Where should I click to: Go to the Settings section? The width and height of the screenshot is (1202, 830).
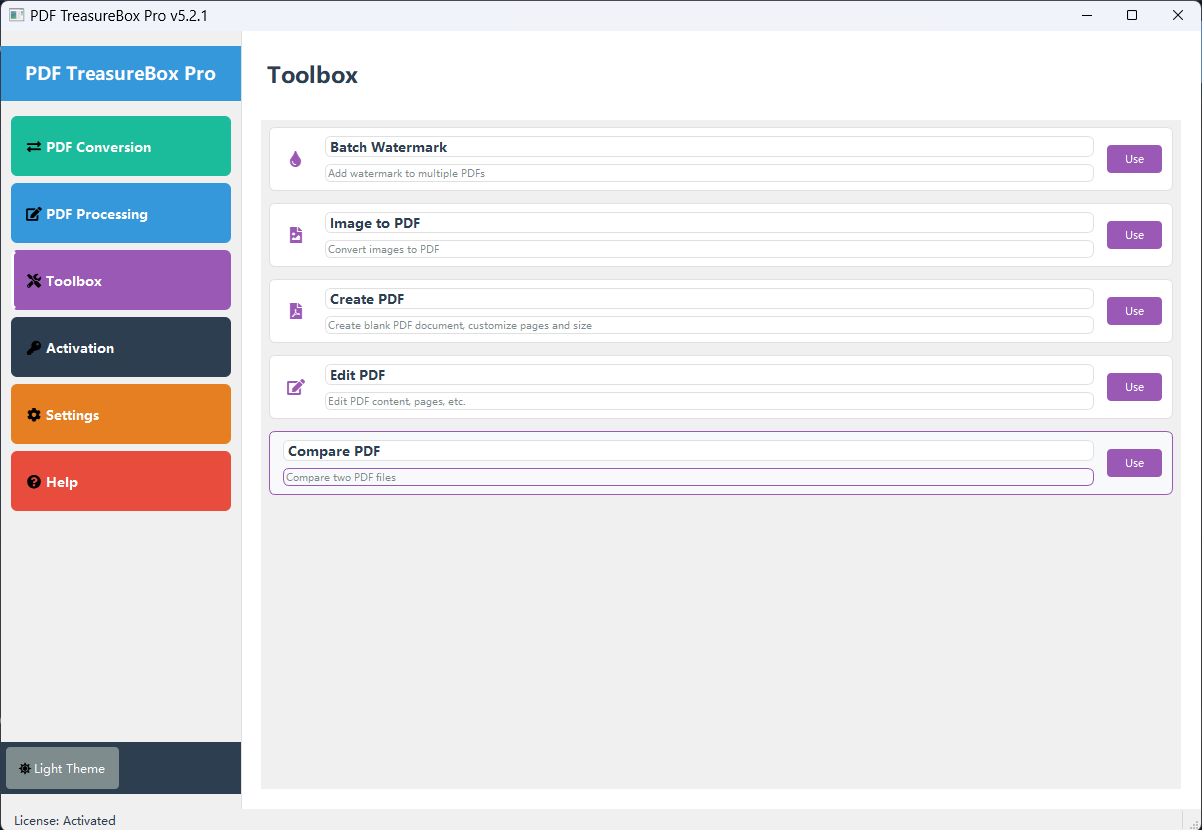coord(121,414)
